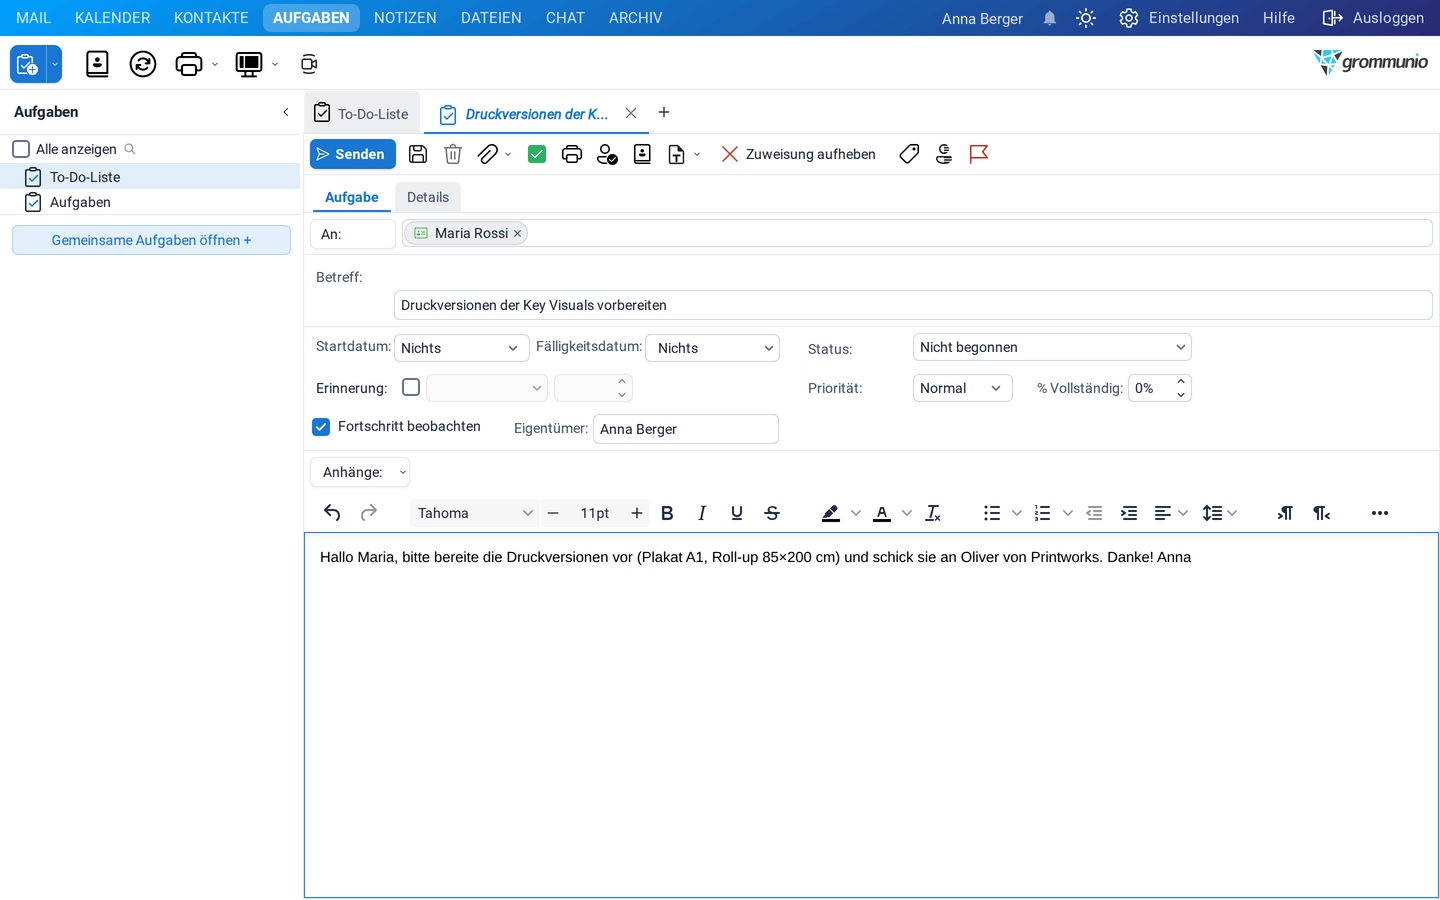Viewport: 1440px width, 900px height.
Task: Open the Tahoma font dropdown
Action: coord(475,513)
